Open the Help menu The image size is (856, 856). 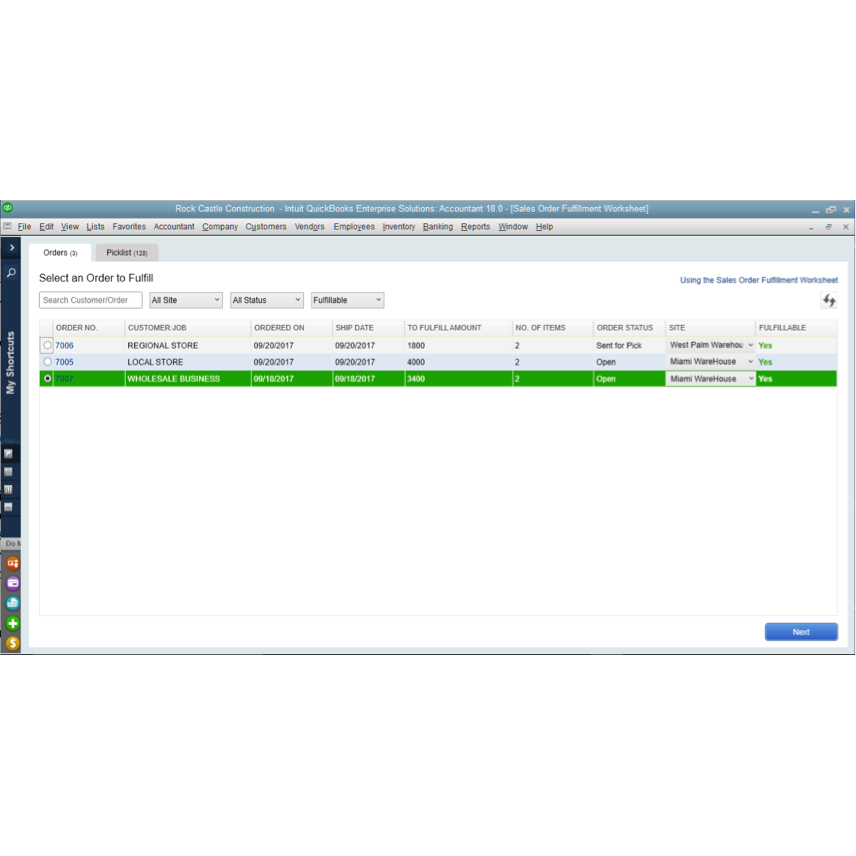coord(544,227)
